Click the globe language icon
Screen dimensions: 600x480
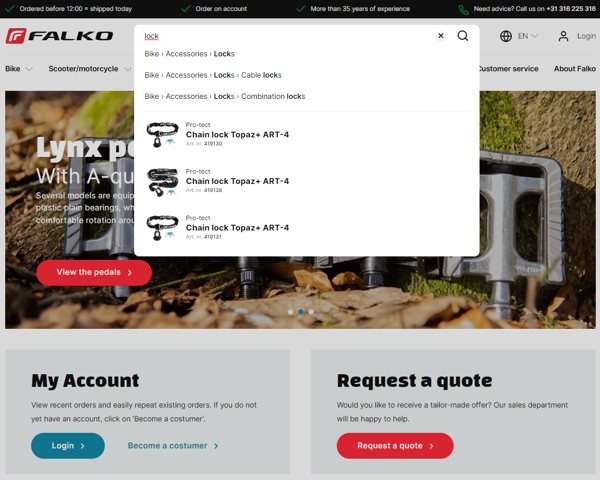tap(506, 36)
